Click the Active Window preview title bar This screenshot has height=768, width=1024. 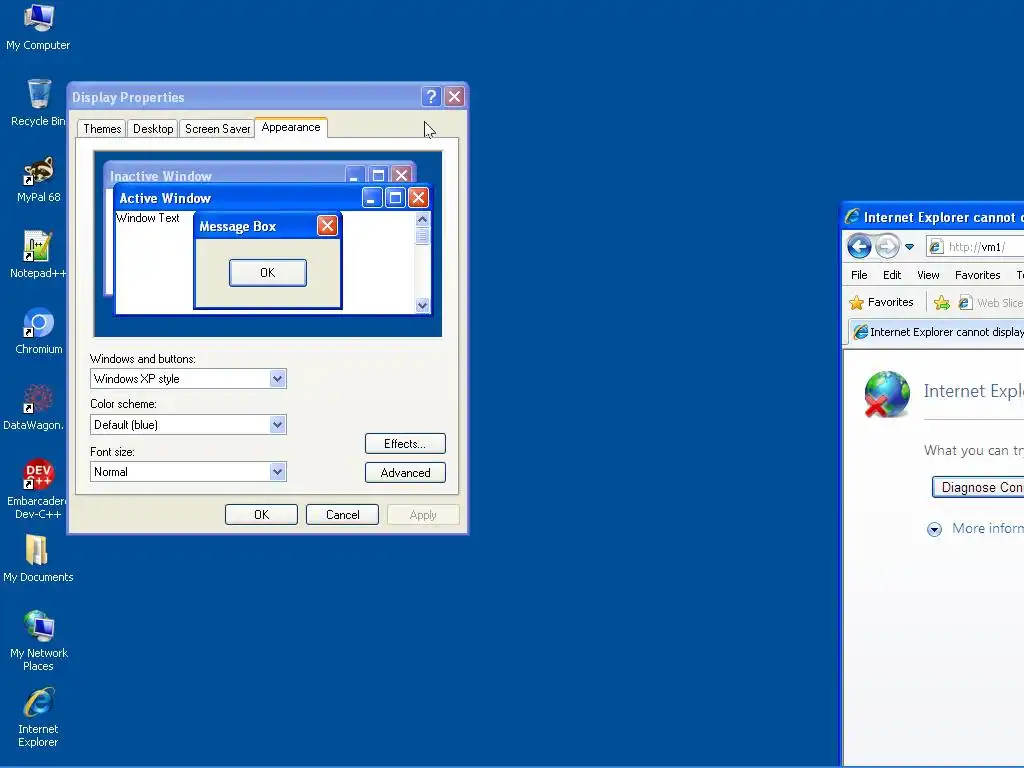238,198
